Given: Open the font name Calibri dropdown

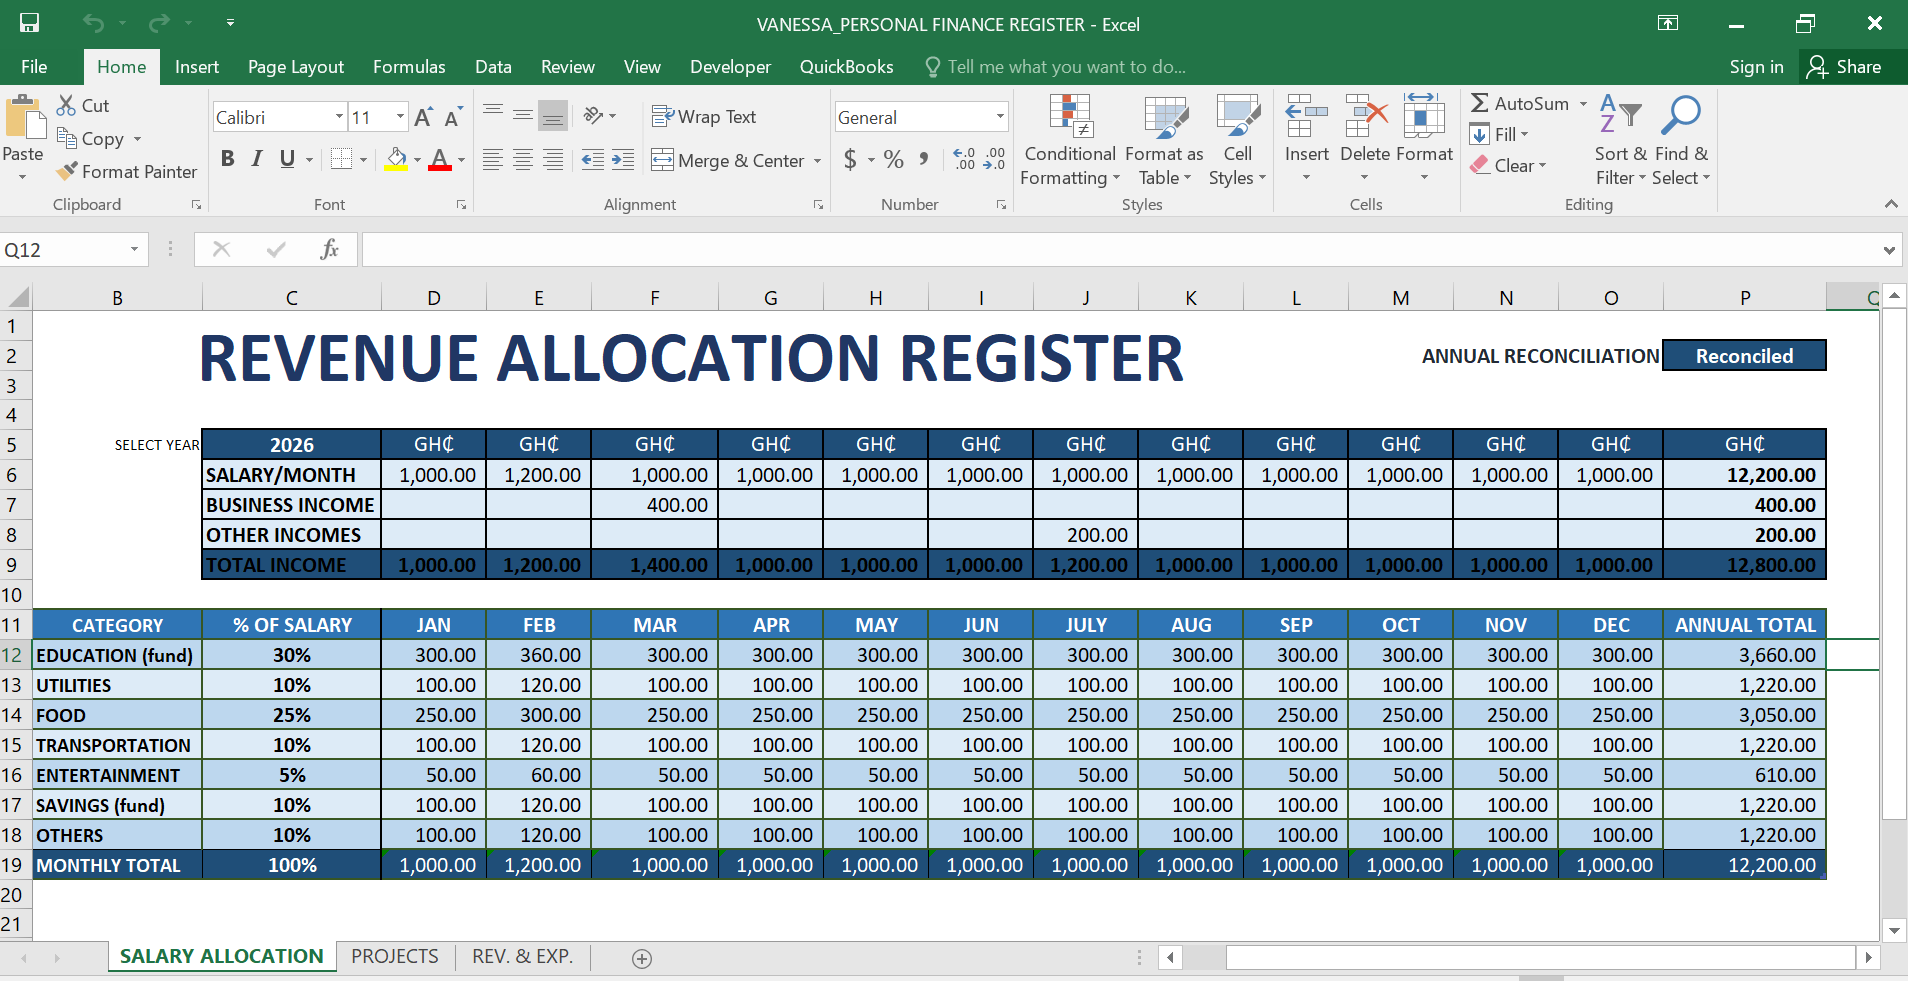Looking at the screenshot, I should [x=339, y=117].
